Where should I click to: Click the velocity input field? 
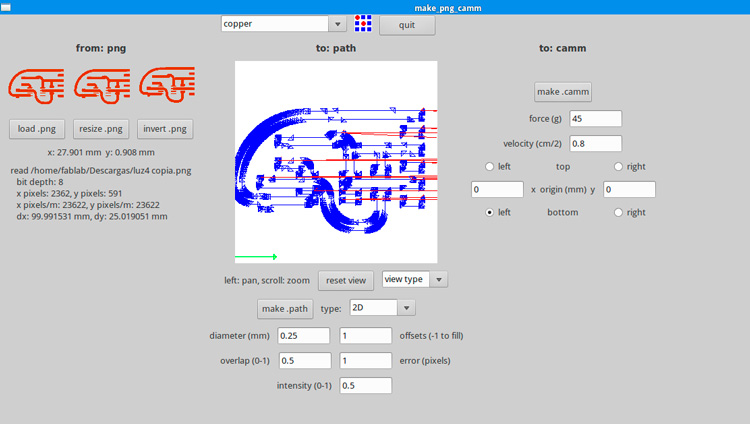[x=596, y=144]
